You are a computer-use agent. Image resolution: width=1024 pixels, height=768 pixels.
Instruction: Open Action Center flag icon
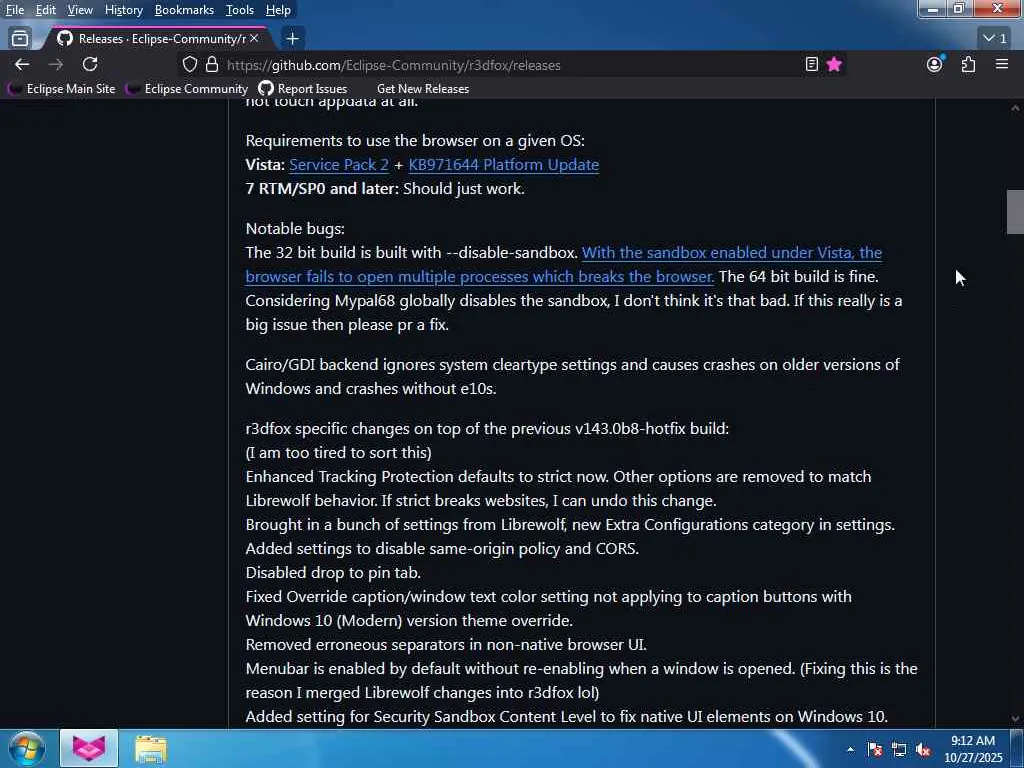pos(875,750)
